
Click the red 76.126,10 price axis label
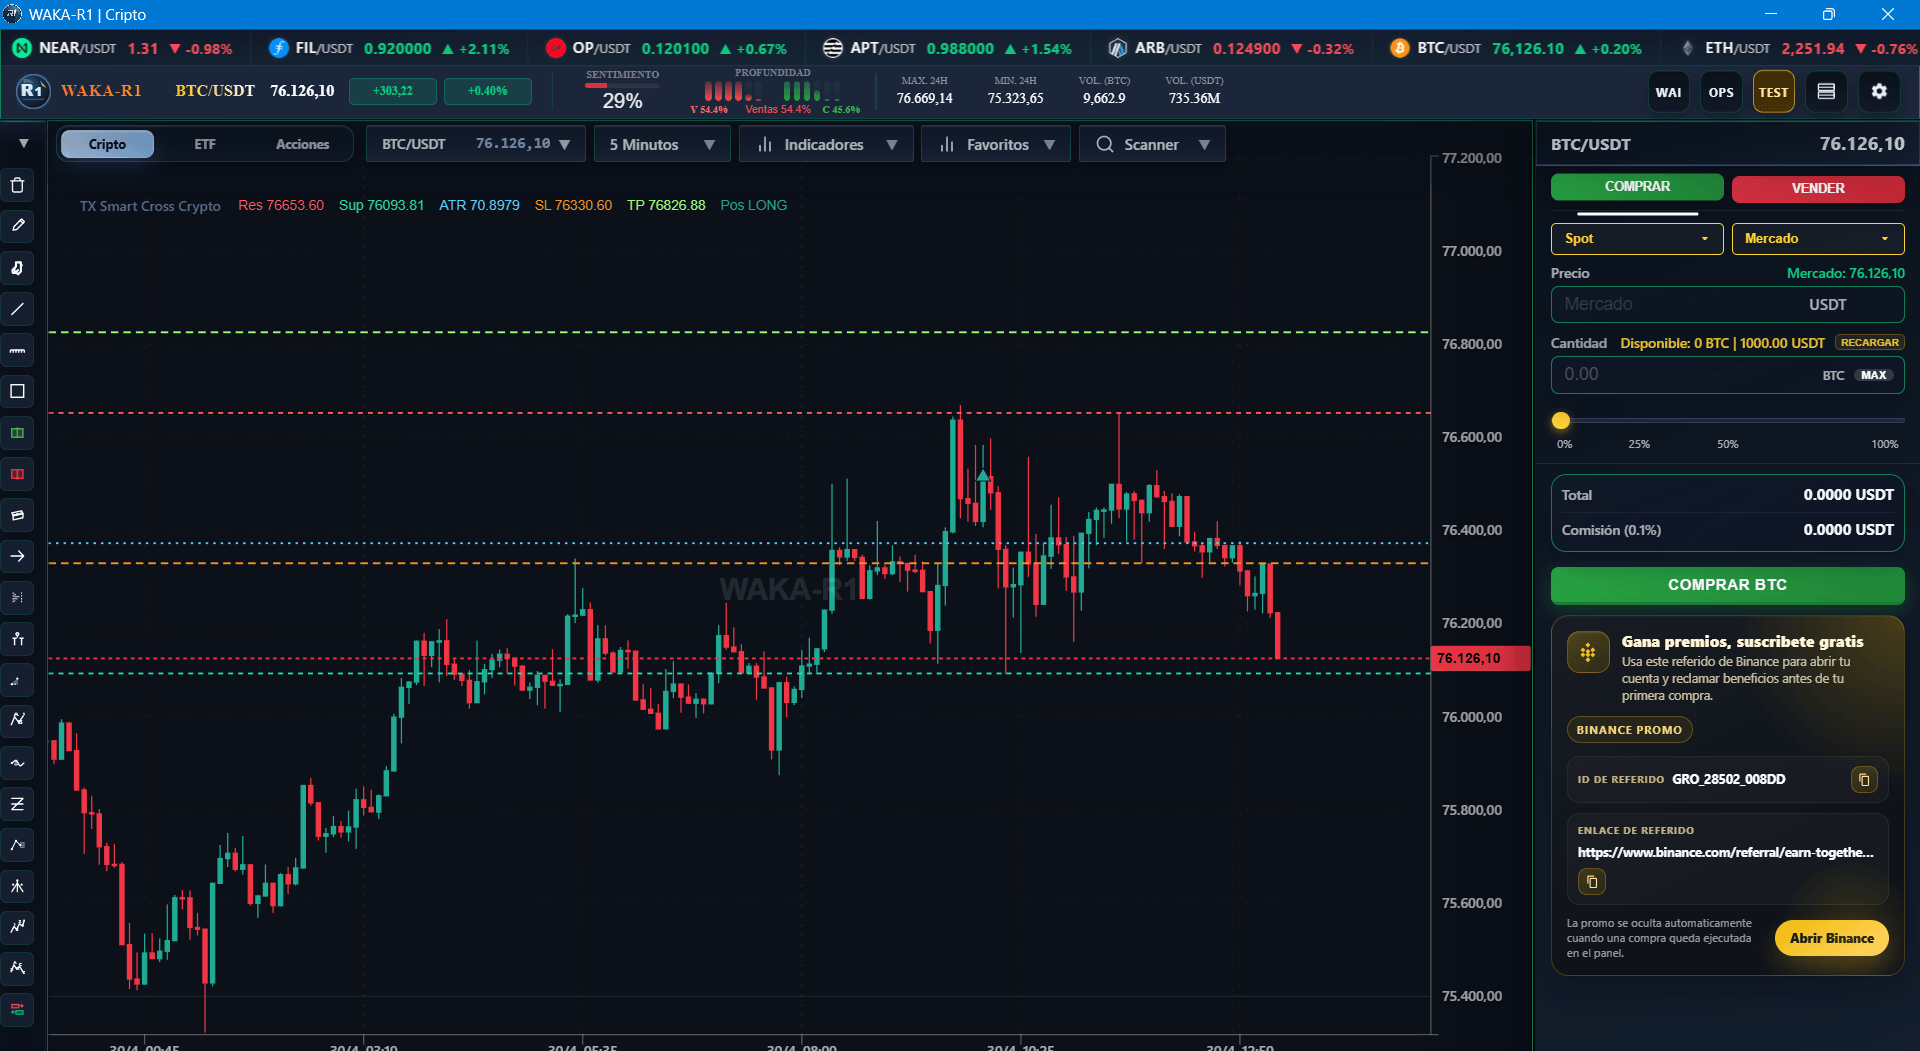click(x=1481, y=658)
